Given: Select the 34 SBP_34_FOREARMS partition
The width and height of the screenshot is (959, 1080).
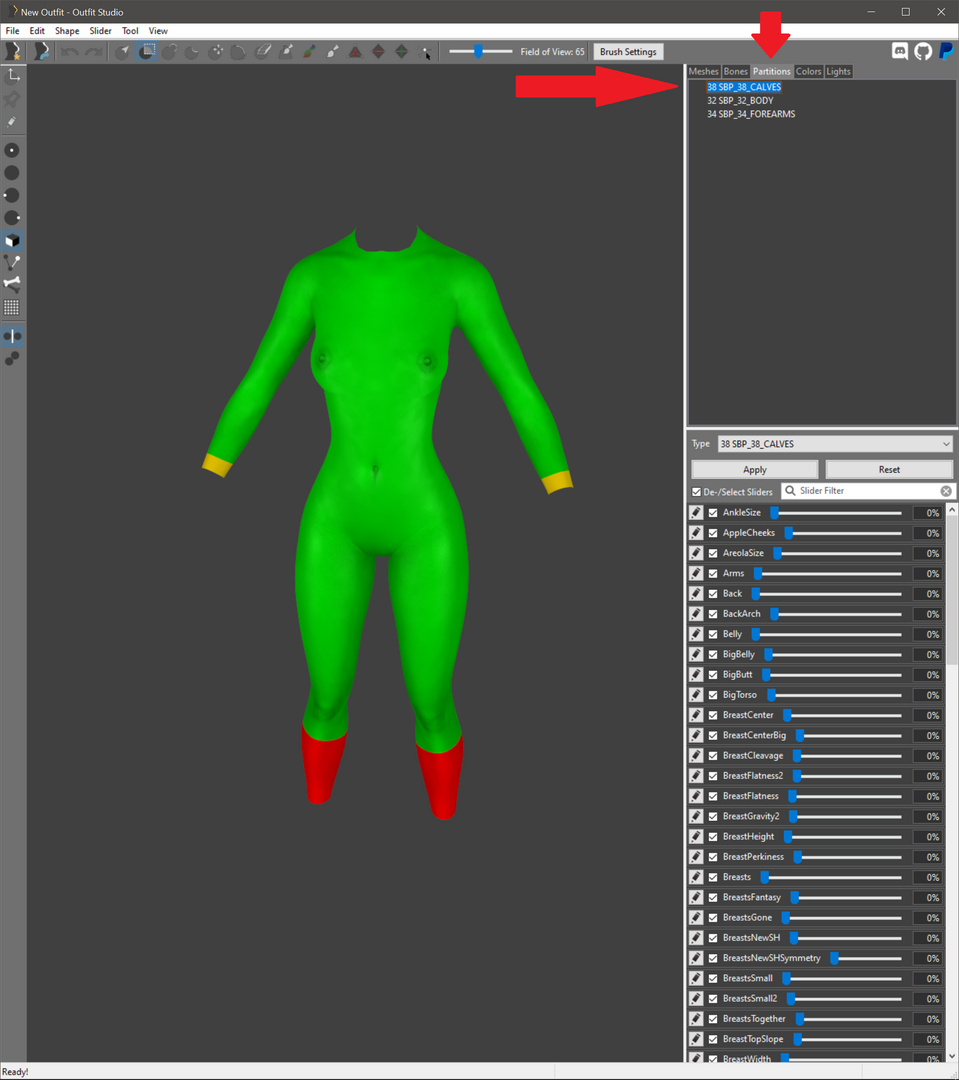Looking at the screenshot, I should pos(751,114).
